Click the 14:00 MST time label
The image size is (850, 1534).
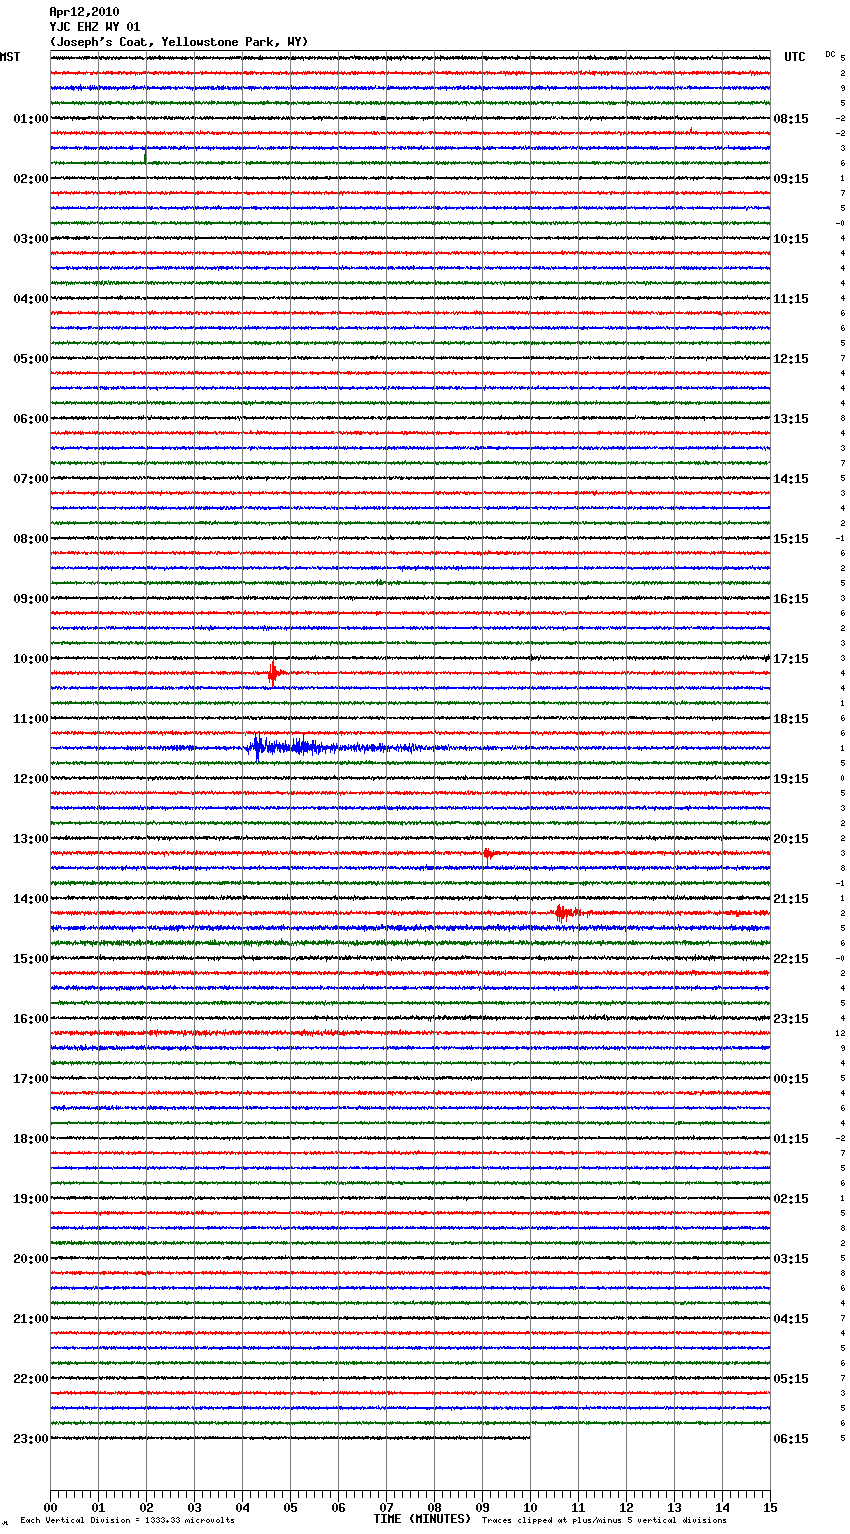click(x=31, y=899)
